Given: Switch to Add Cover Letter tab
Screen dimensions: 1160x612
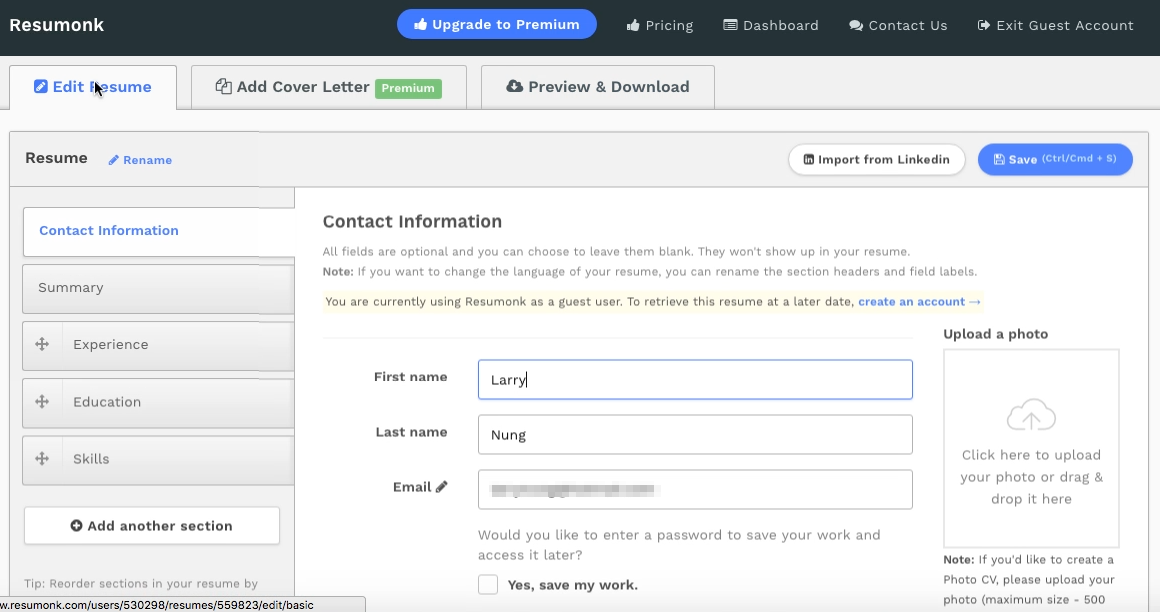Looking at the screenshot, I should pos(328,87).
